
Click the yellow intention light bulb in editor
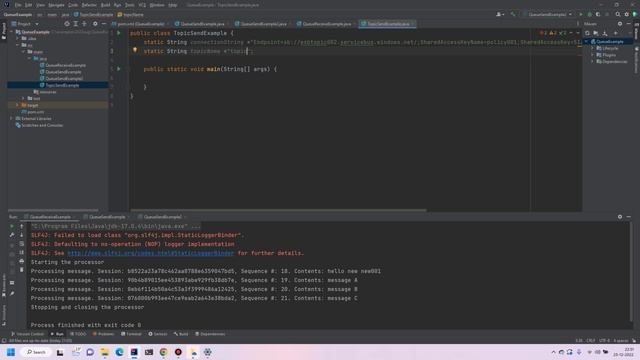click(135, 50)
